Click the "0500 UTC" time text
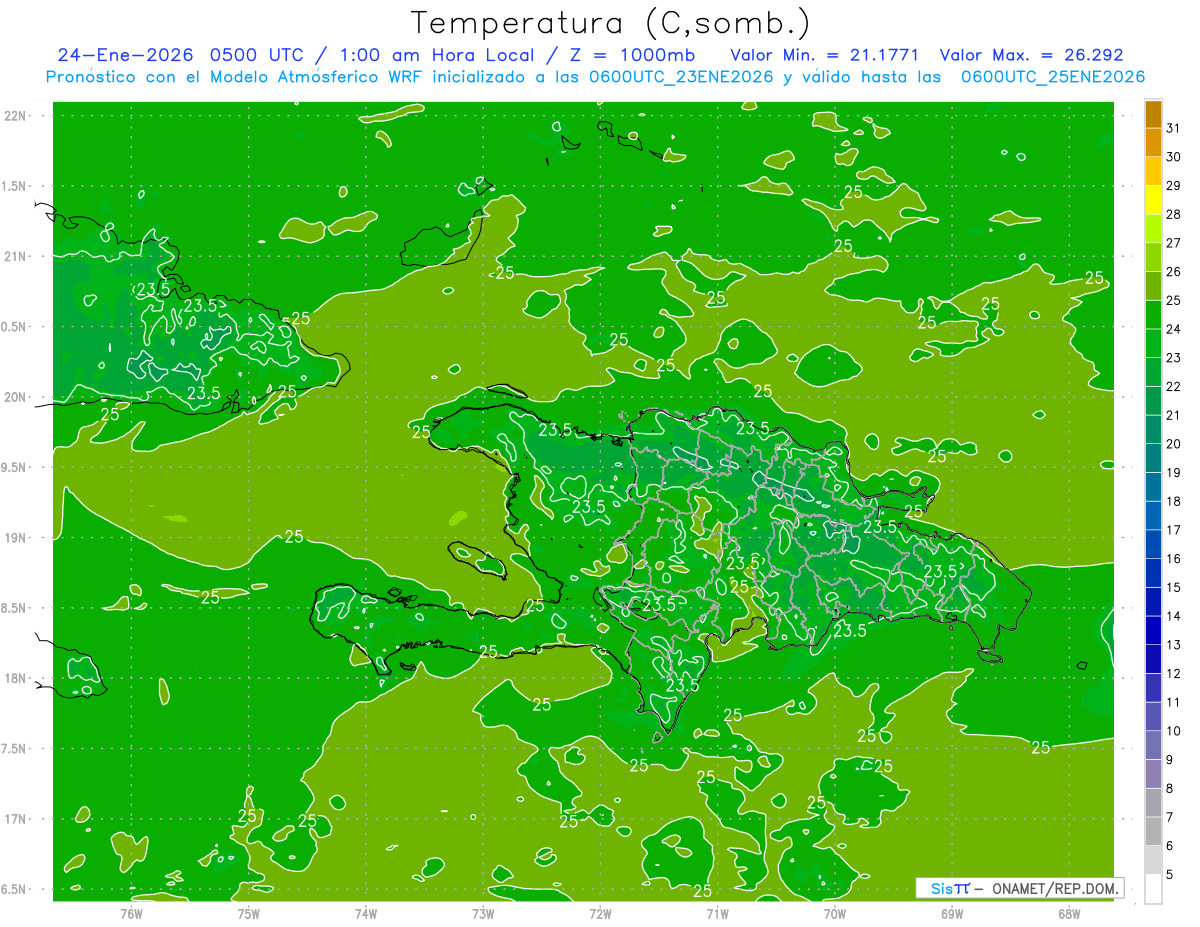 click(x=258, y=55)
